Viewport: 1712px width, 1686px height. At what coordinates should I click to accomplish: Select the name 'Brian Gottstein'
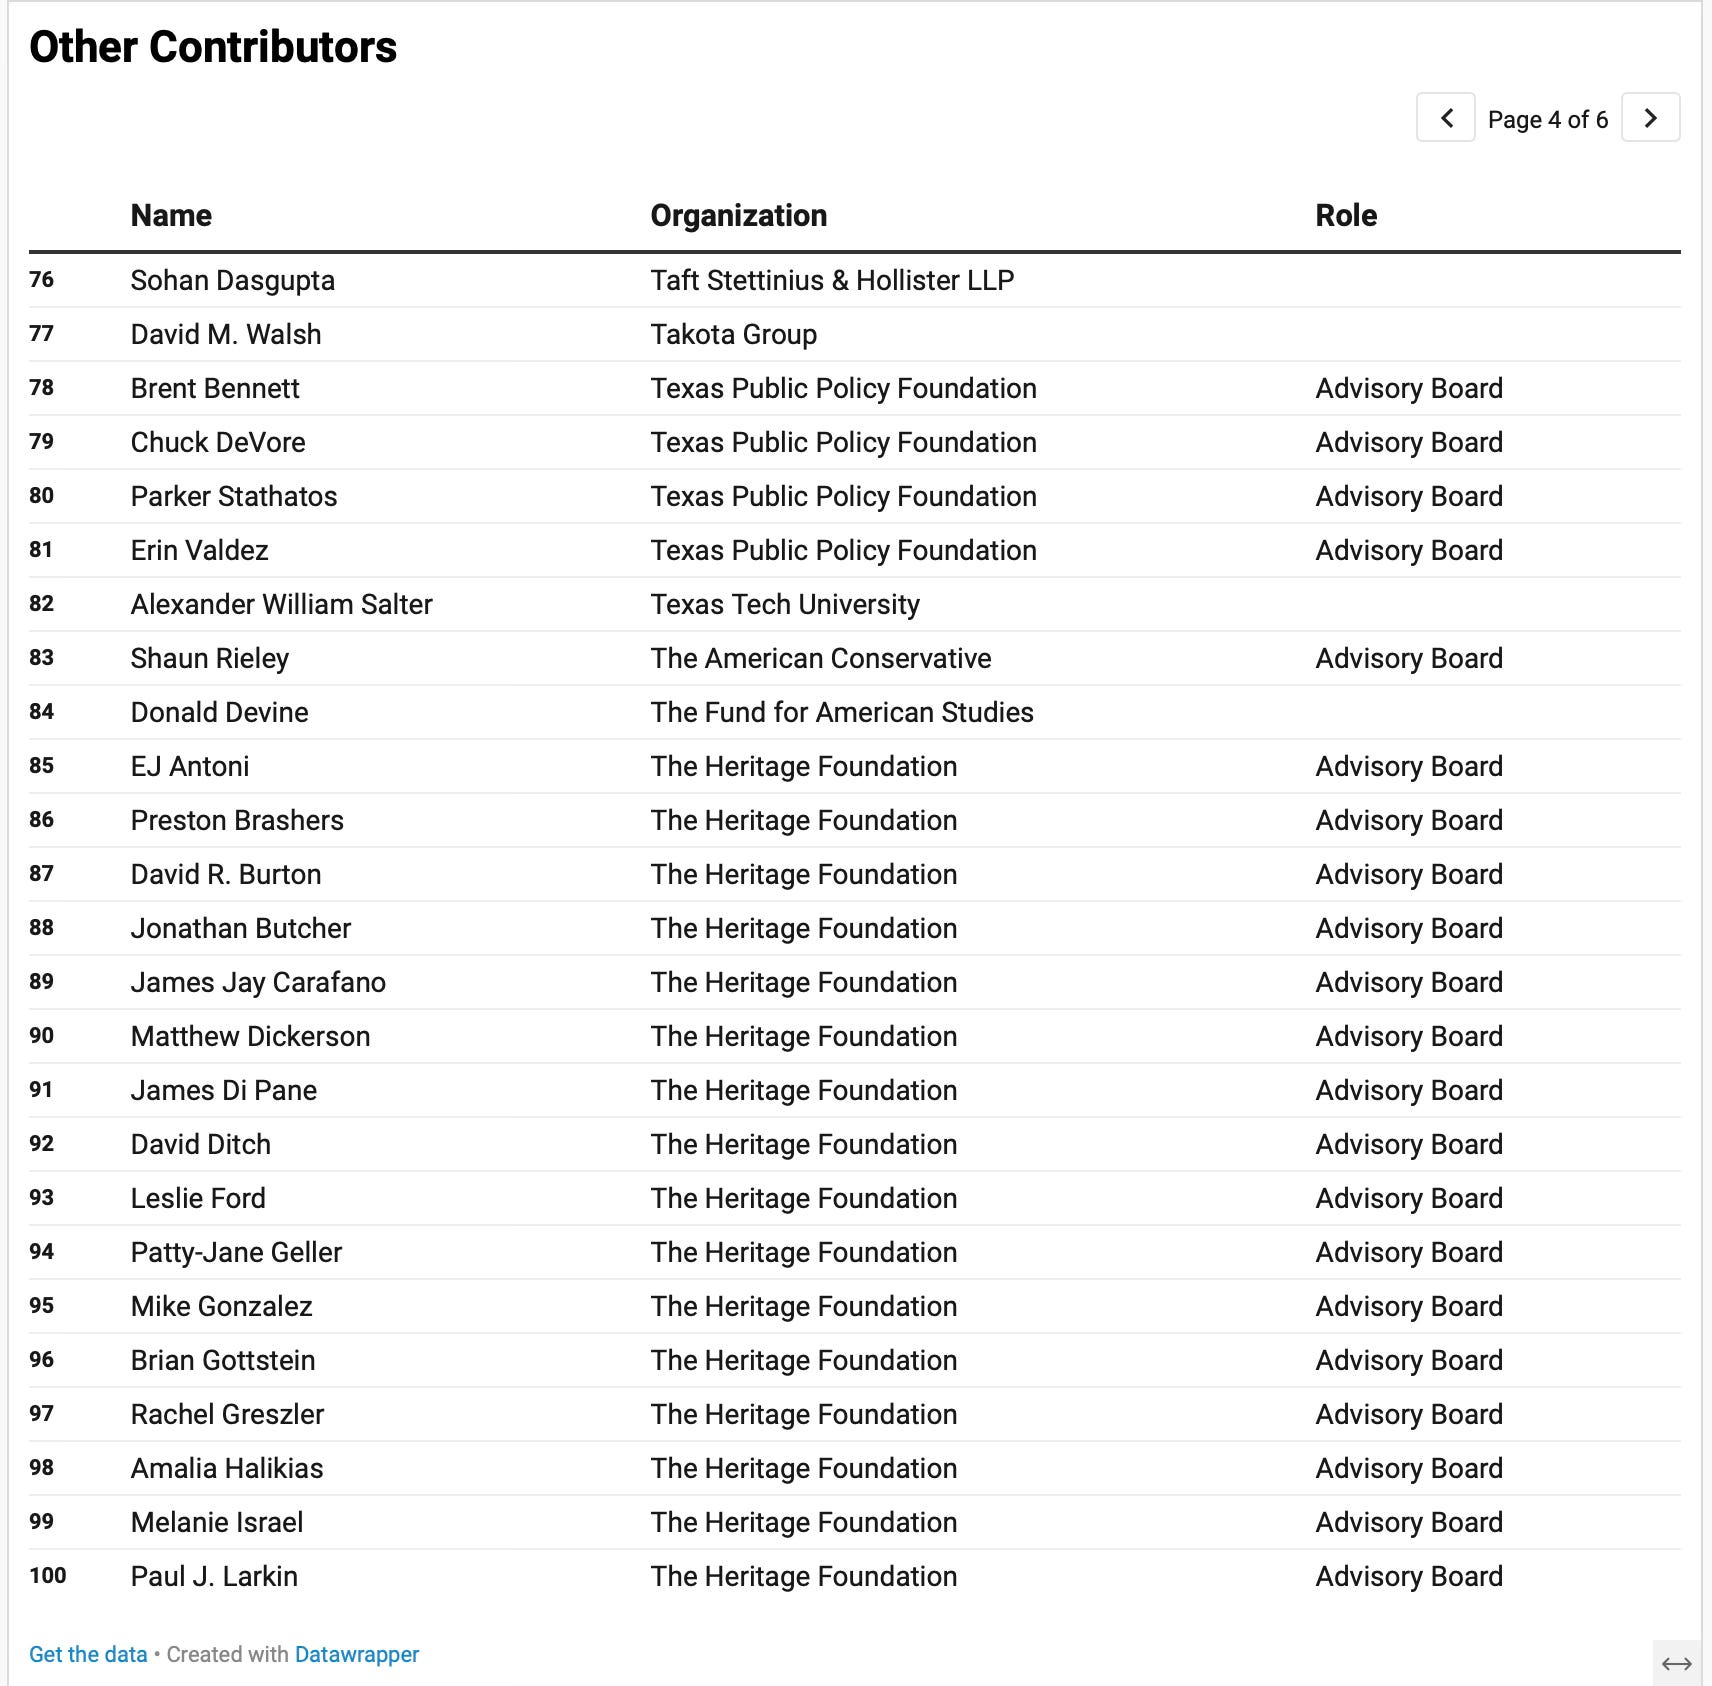223,1360
